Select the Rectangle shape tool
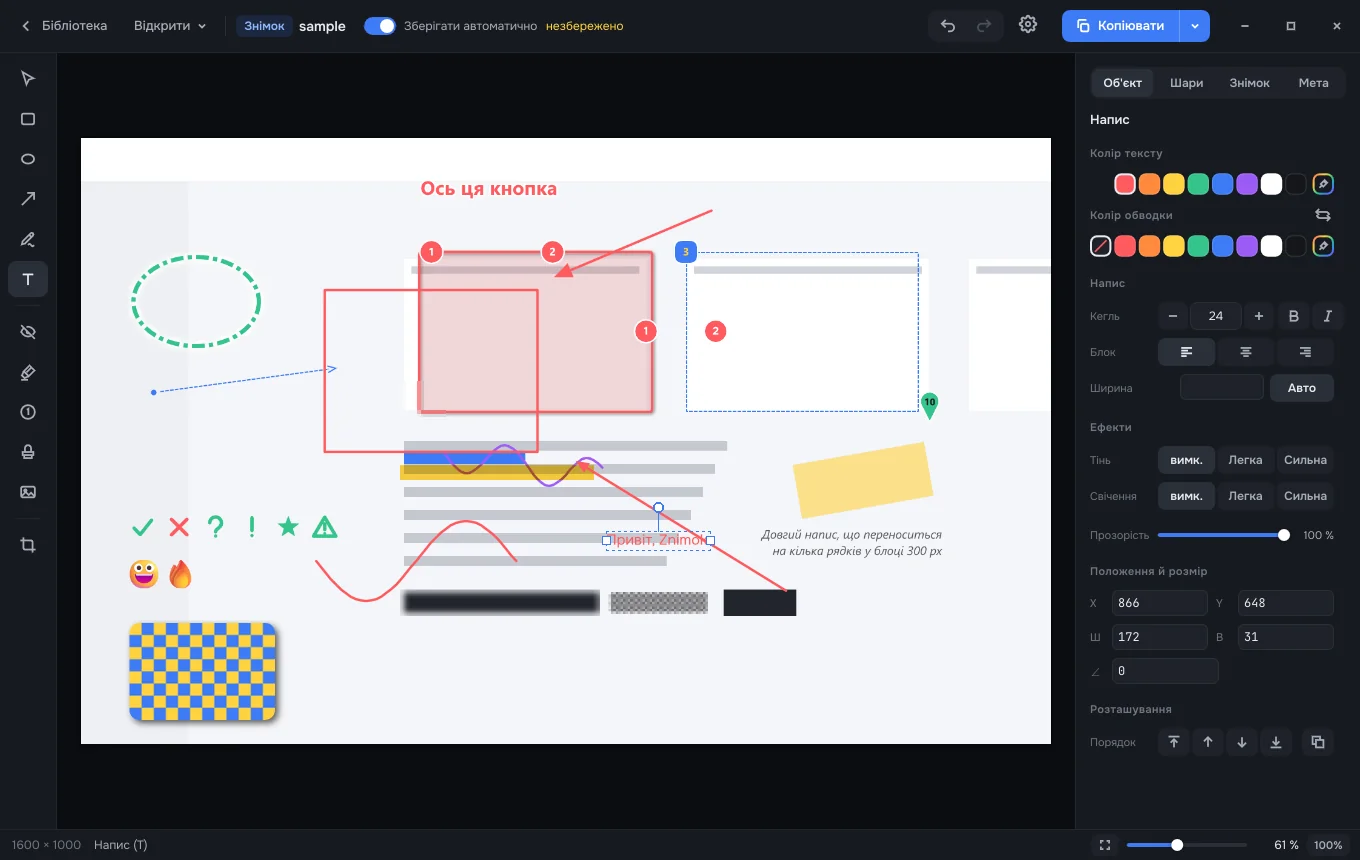The height and width of the screenshot is (860, 1360). point(28,119)
